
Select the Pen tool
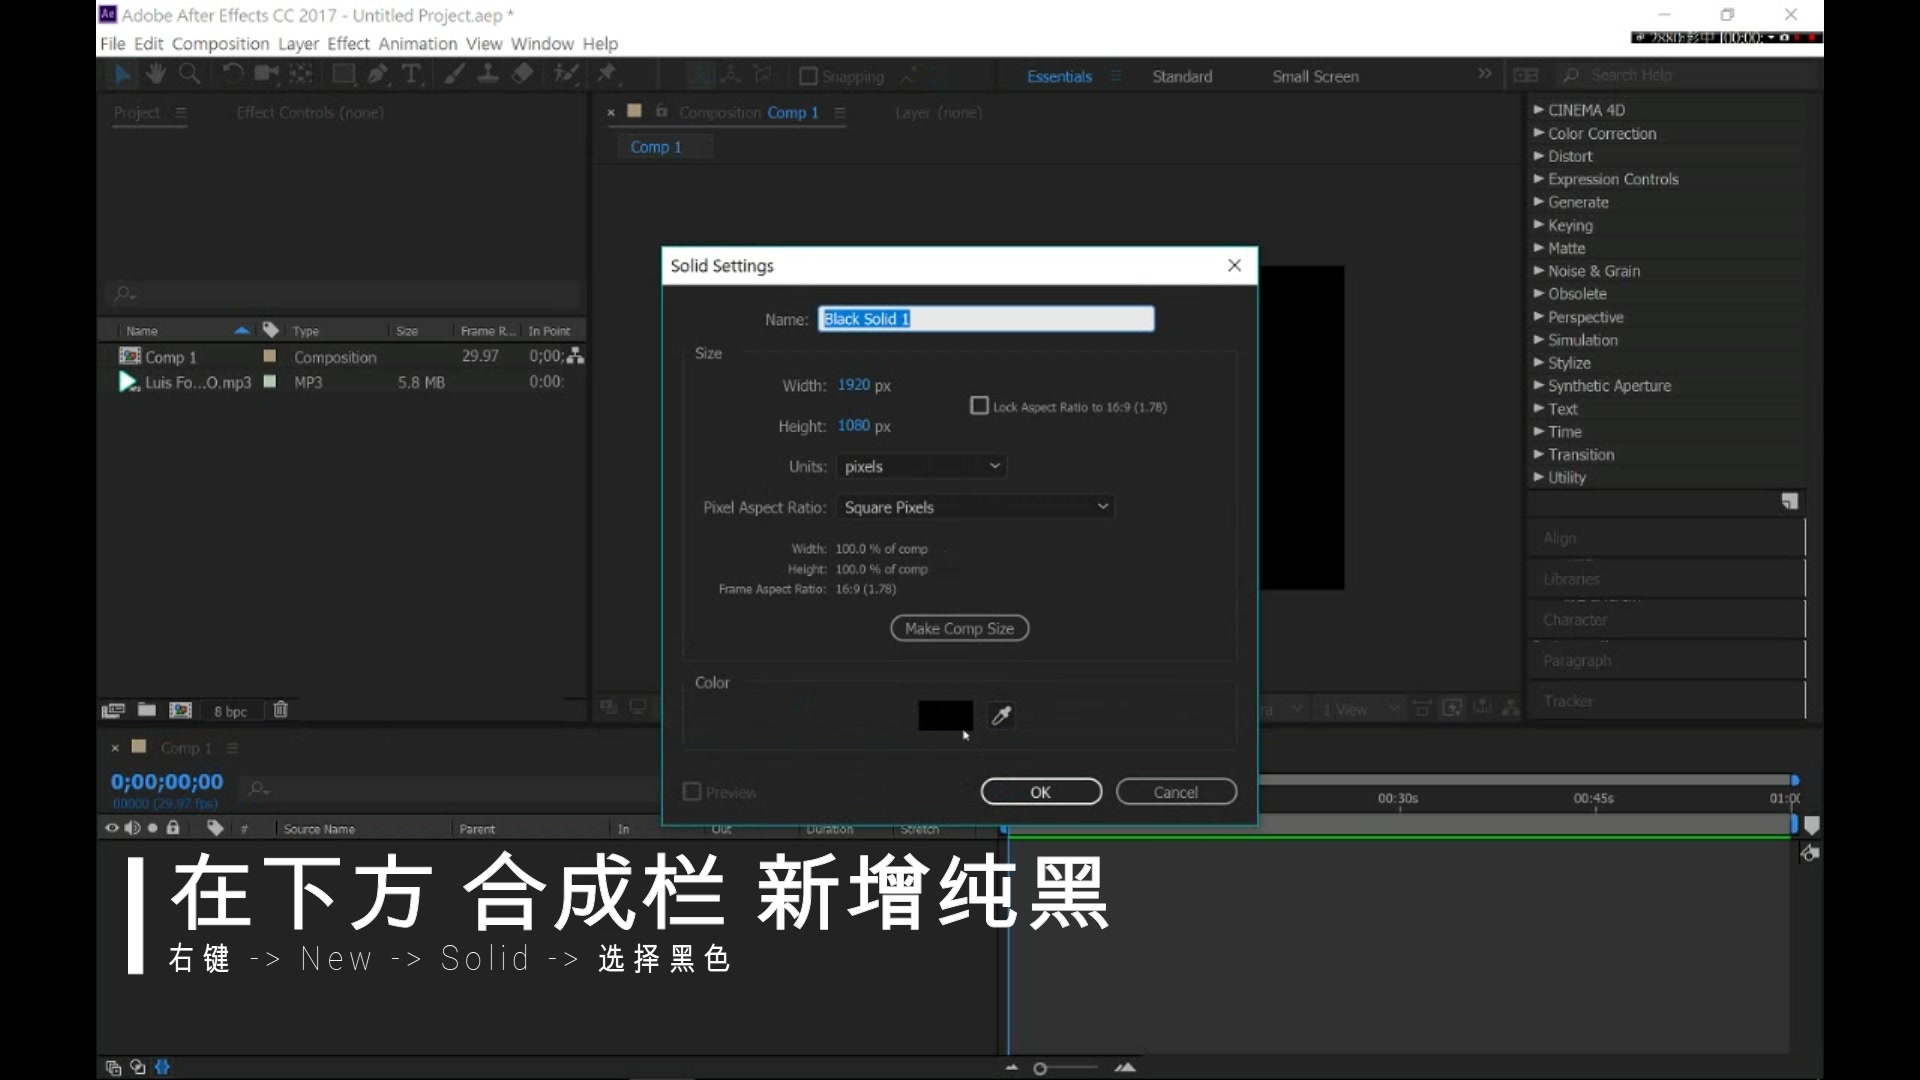[377, 74]
